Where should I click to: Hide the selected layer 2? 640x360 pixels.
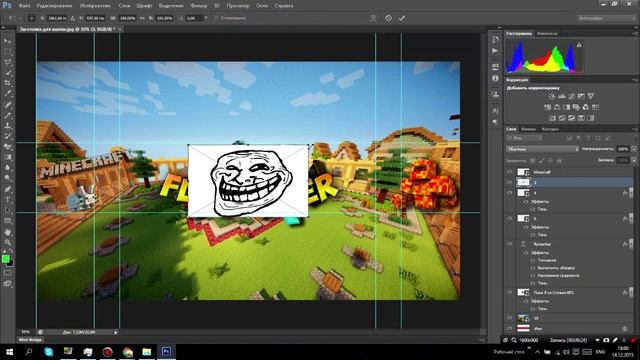click(x=509, y=182)
